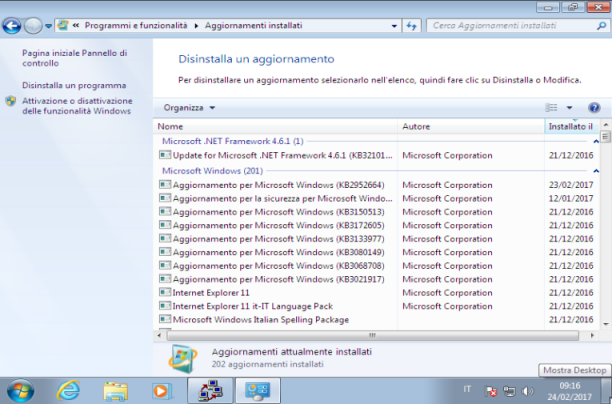Screen dimensions: 612x404
Task: Sort by the Installato il column header
Action: (x=571, y=126)
